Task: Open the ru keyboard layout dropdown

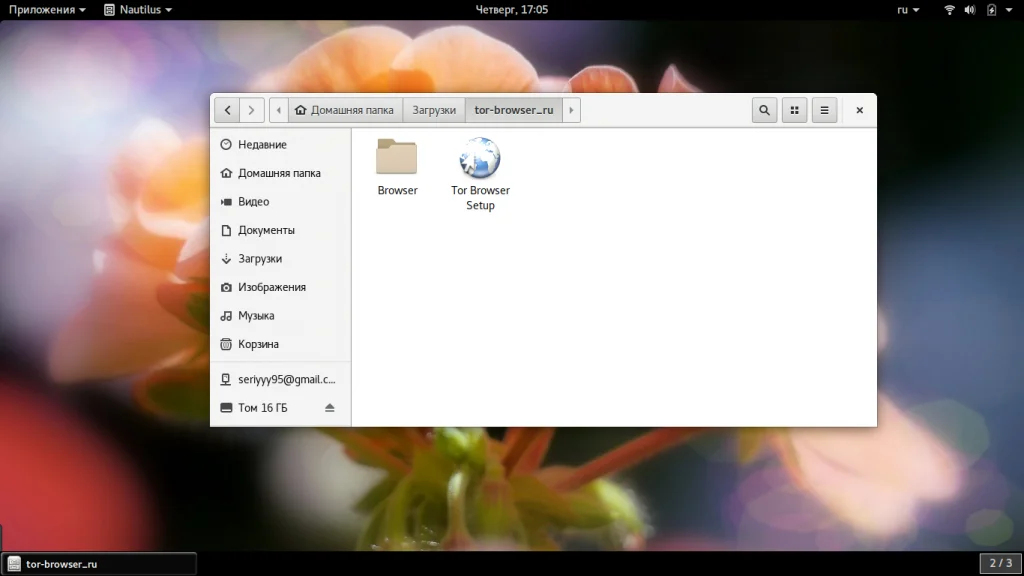Action: tap(908, 9)
